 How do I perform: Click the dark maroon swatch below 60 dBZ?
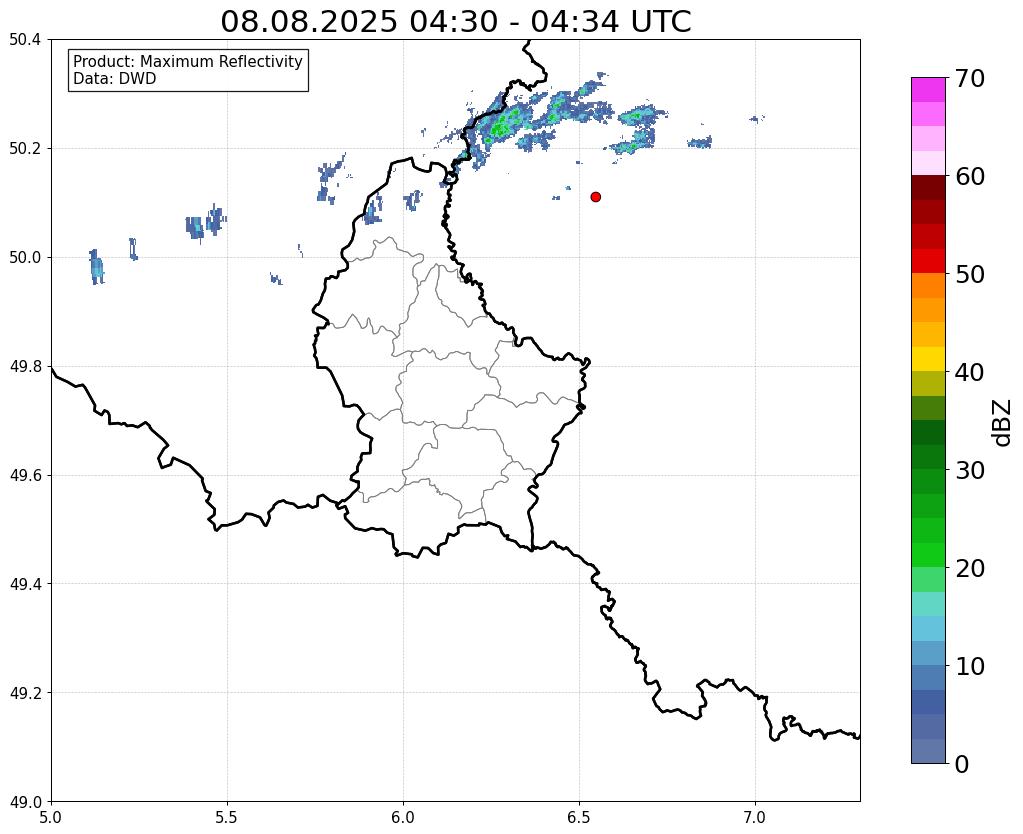click(928, 187)
